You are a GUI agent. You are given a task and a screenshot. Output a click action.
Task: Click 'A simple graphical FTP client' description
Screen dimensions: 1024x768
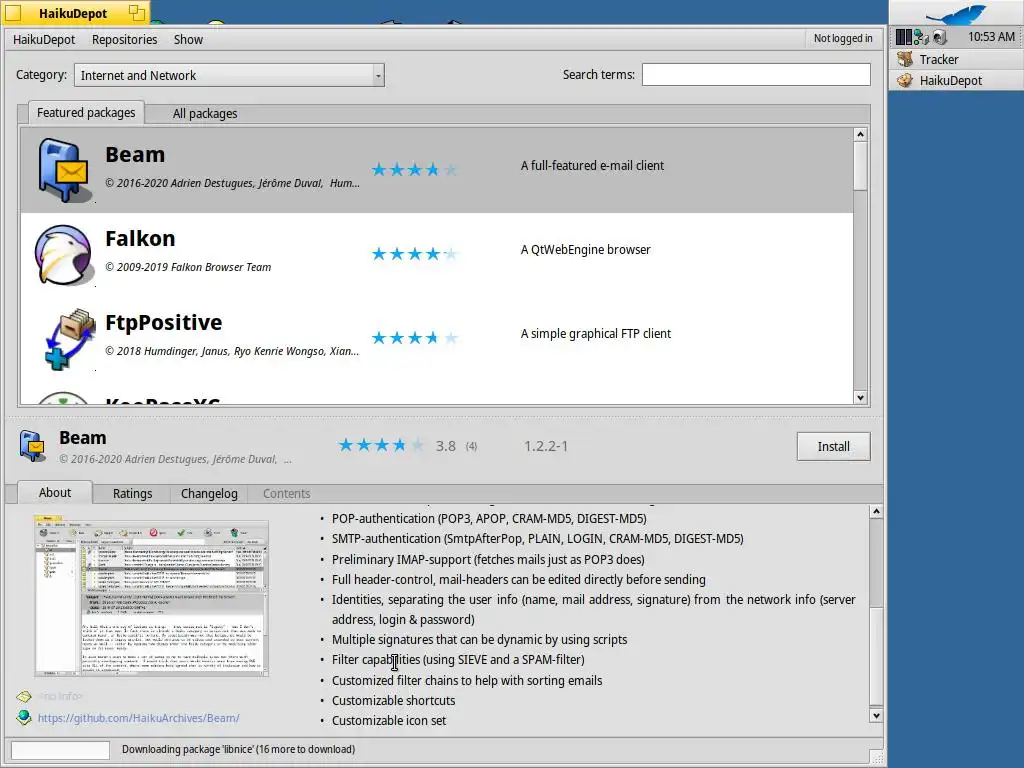(x=596, y=334)
